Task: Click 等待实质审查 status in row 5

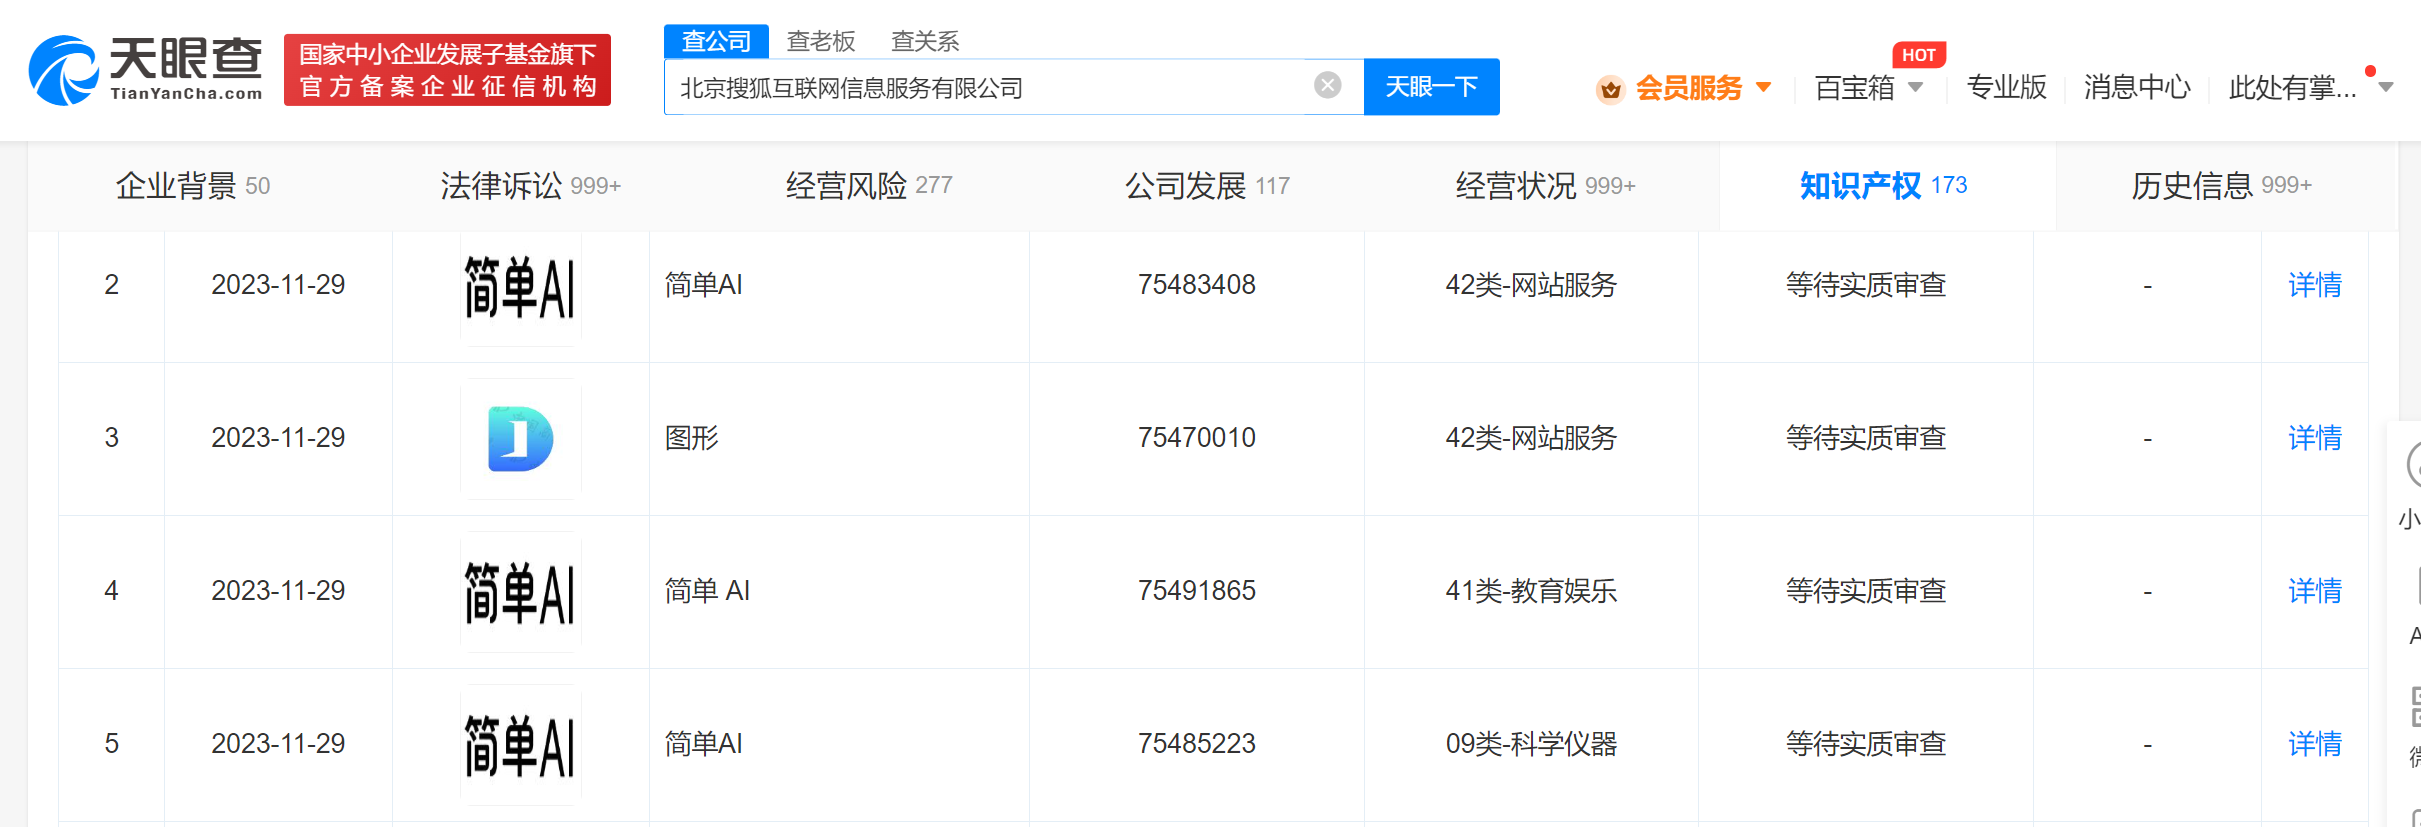Action: coord(1866,744)
